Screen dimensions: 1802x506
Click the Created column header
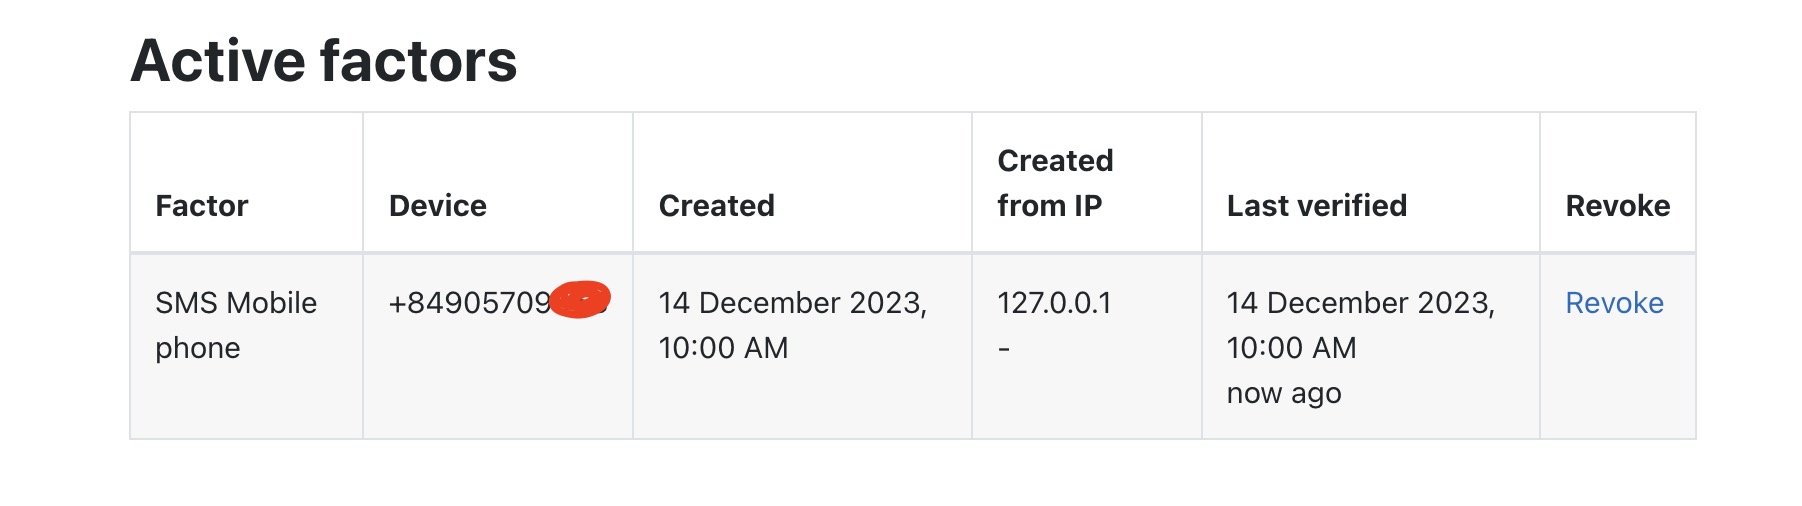(717, 206)
